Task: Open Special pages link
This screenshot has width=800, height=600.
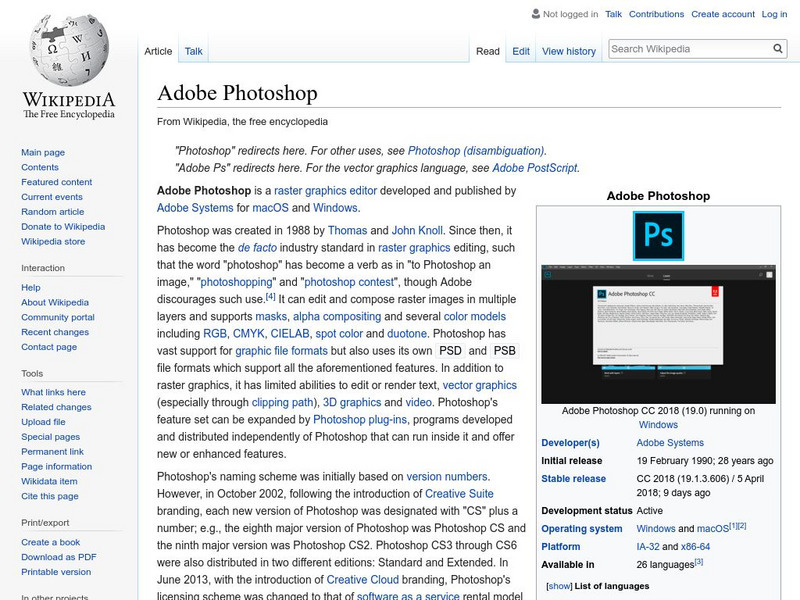Action: [x=51, y=437]
